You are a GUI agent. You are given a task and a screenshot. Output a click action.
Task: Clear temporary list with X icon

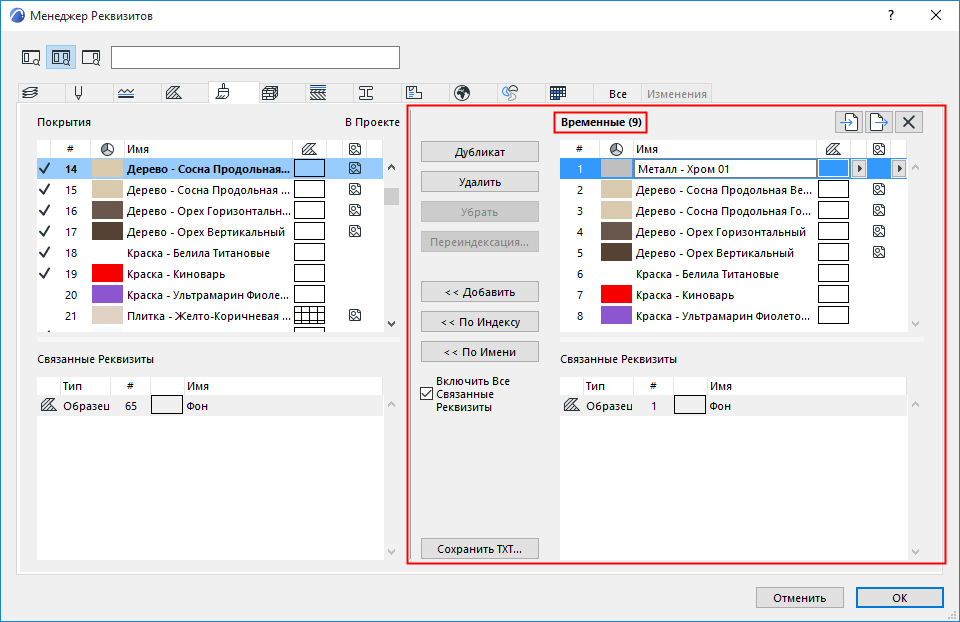pyautogui.click(x=909, y=122)
